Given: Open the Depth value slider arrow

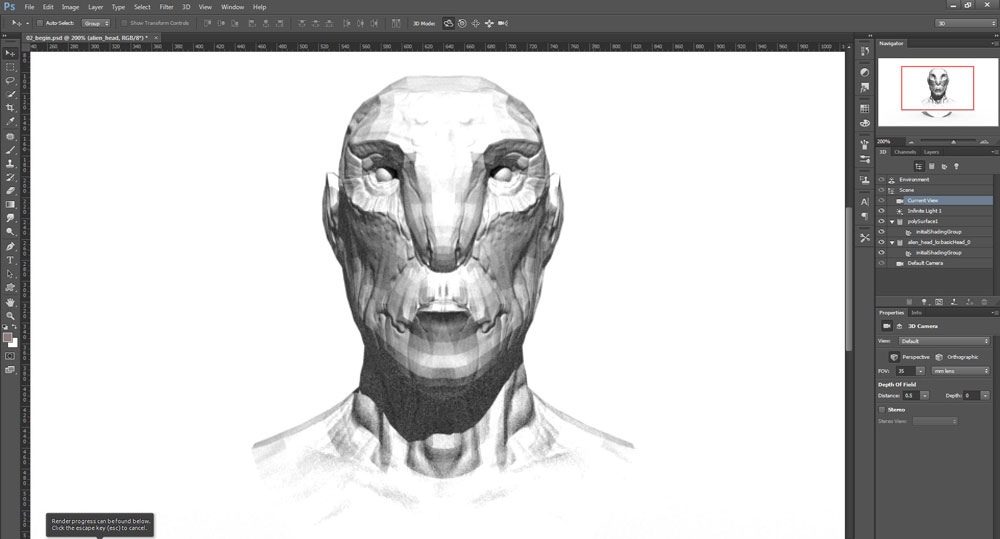Looking at the screenshot, I should point(985,396).
